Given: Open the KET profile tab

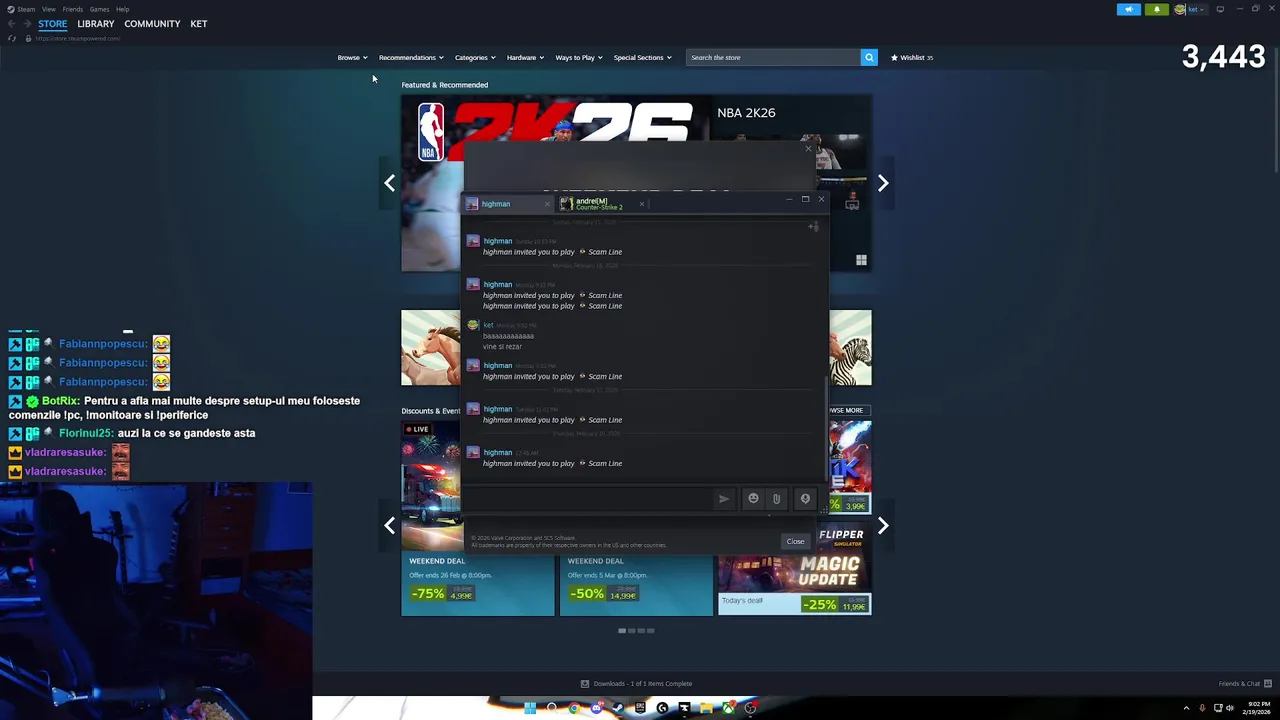Looking at the screenshot, I should pos(199,24).
